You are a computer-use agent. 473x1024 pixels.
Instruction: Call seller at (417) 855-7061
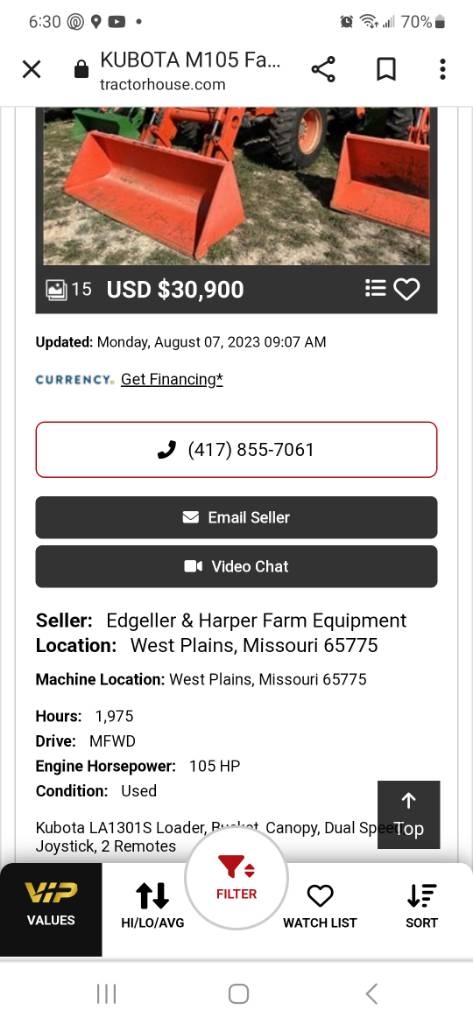236,449
